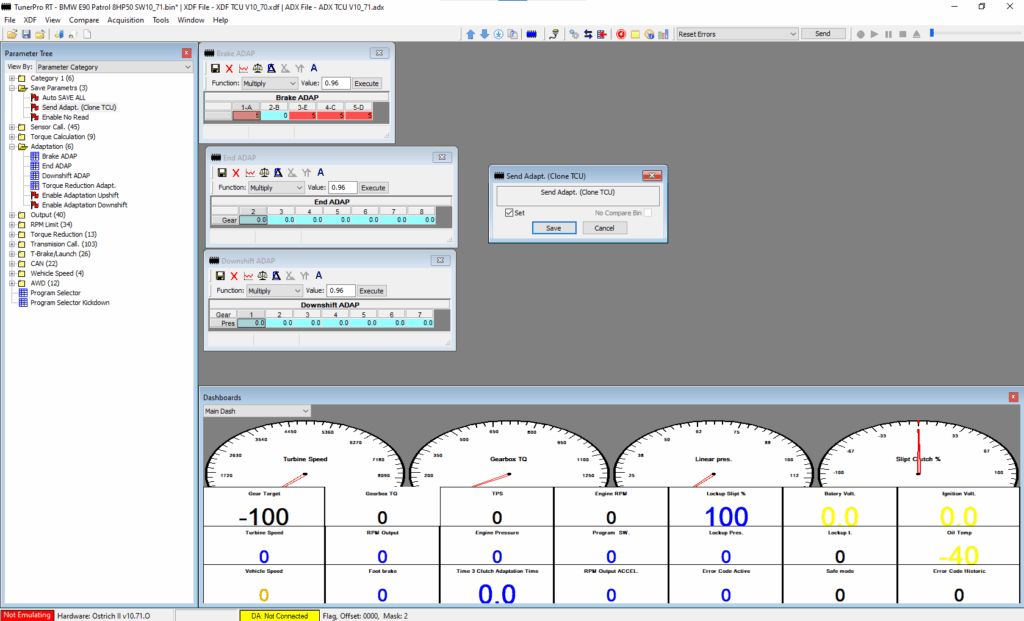Click the cable hardware connect icon
The width and height of the screenshot is (1024, 621).
[x=554, y=34]
